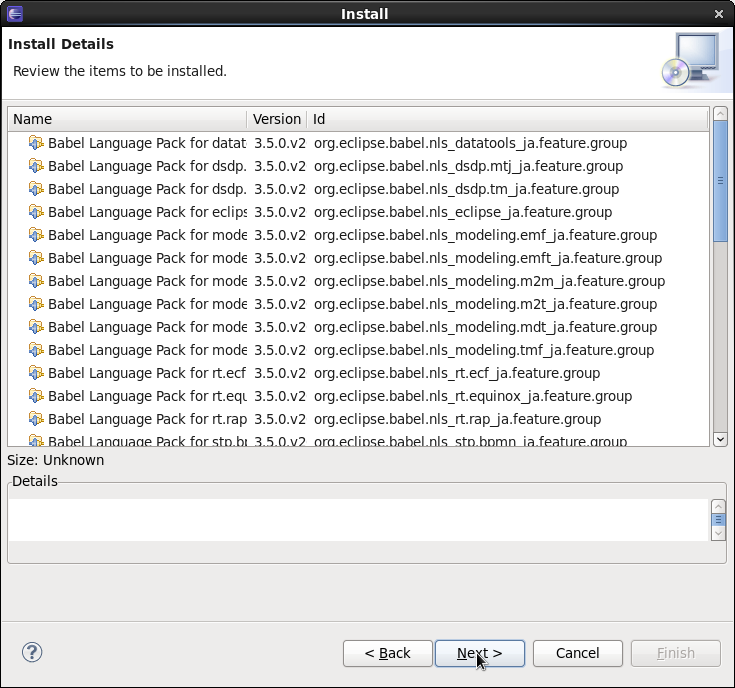Select 'org.eclipse.babel.nls_modeling.tmf_ja.feature.group' id
The width and height of the screenshot is (735, 688).
point(484,350)
